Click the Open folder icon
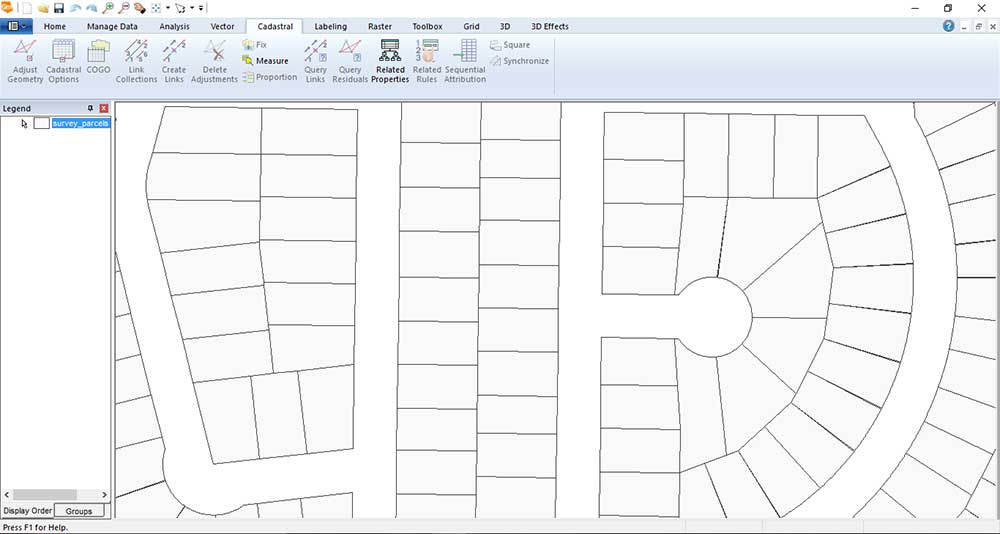 (x=43, y=8)
